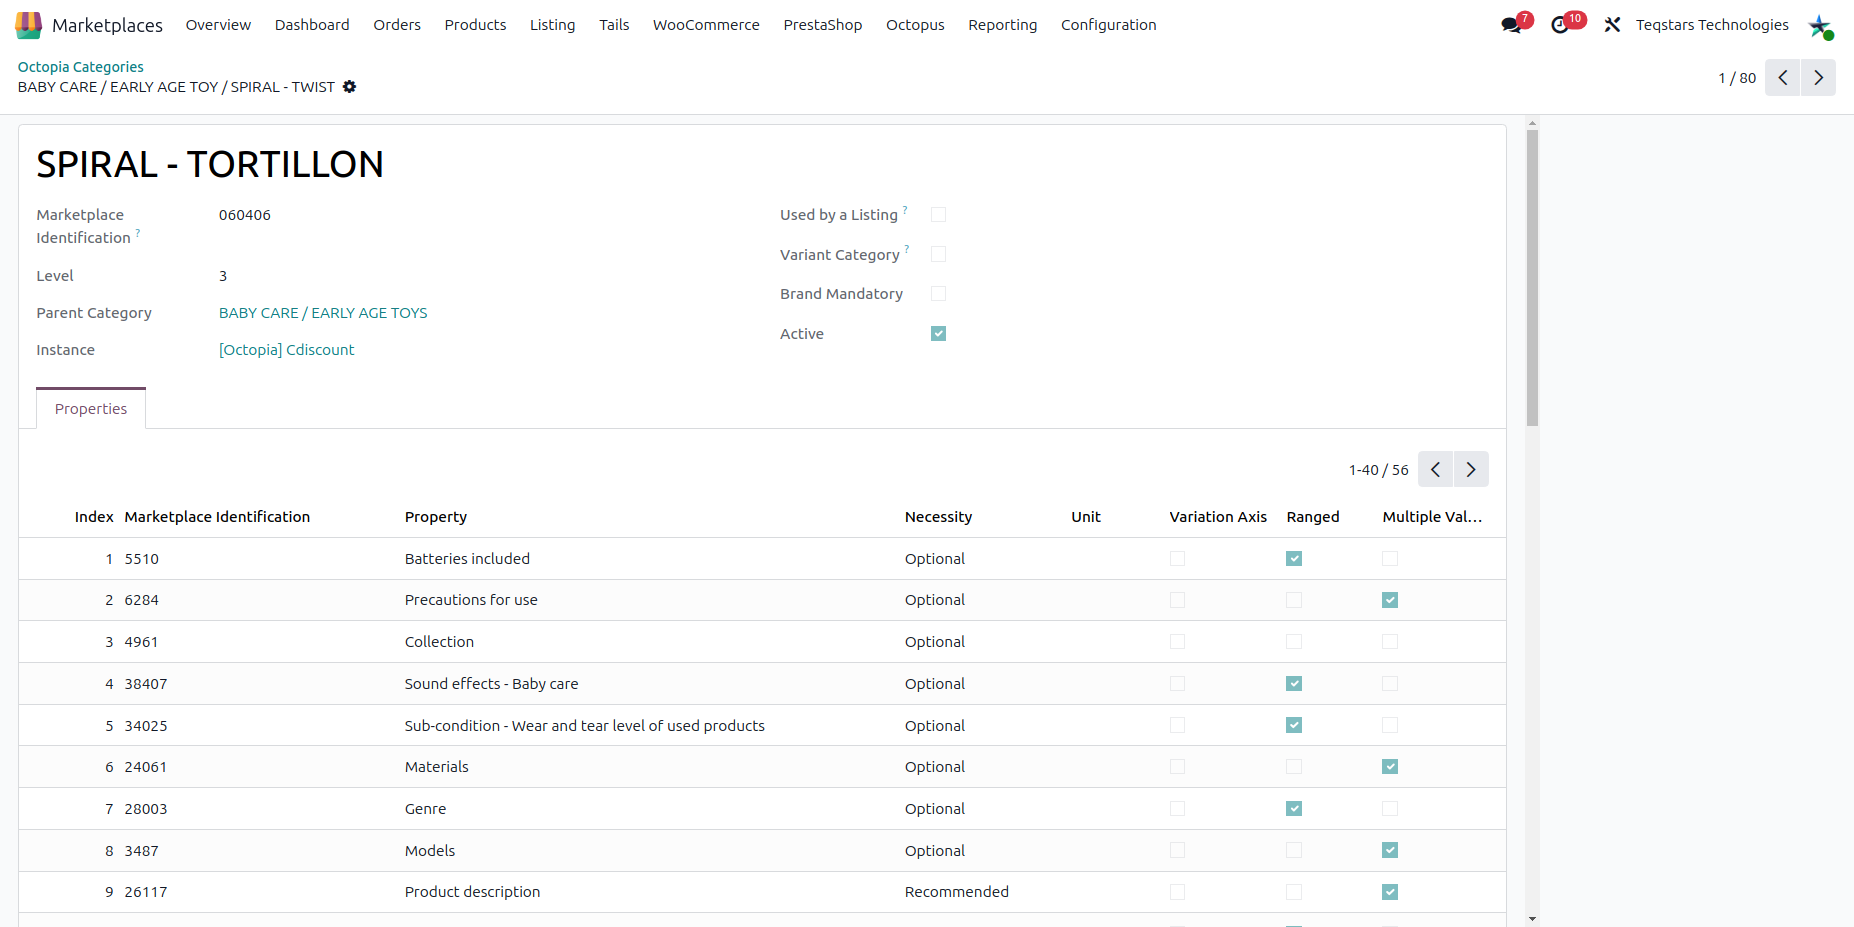Image resolution: width=1854 pixels, height=927 pixels.
Task: Toggle Ranged checkbox for Batteries included
Action: 1294,559
